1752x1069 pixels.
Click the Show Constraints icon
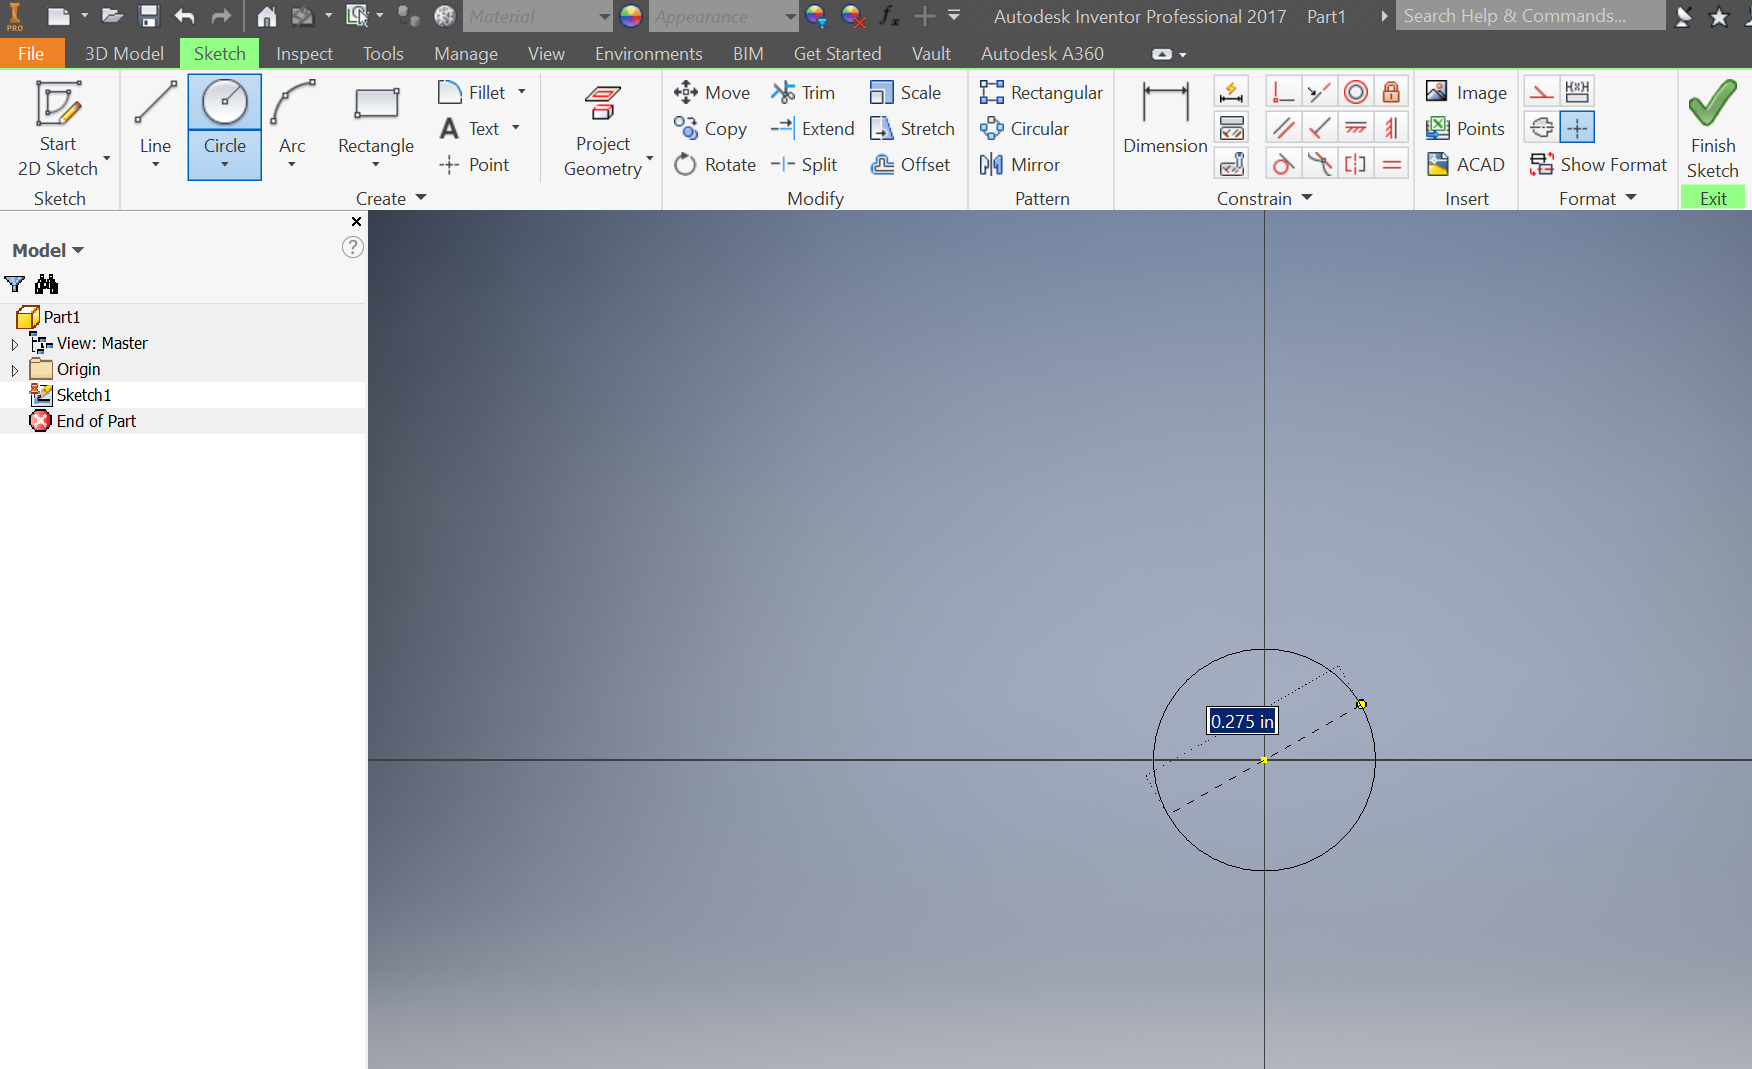pos(1232,128)
